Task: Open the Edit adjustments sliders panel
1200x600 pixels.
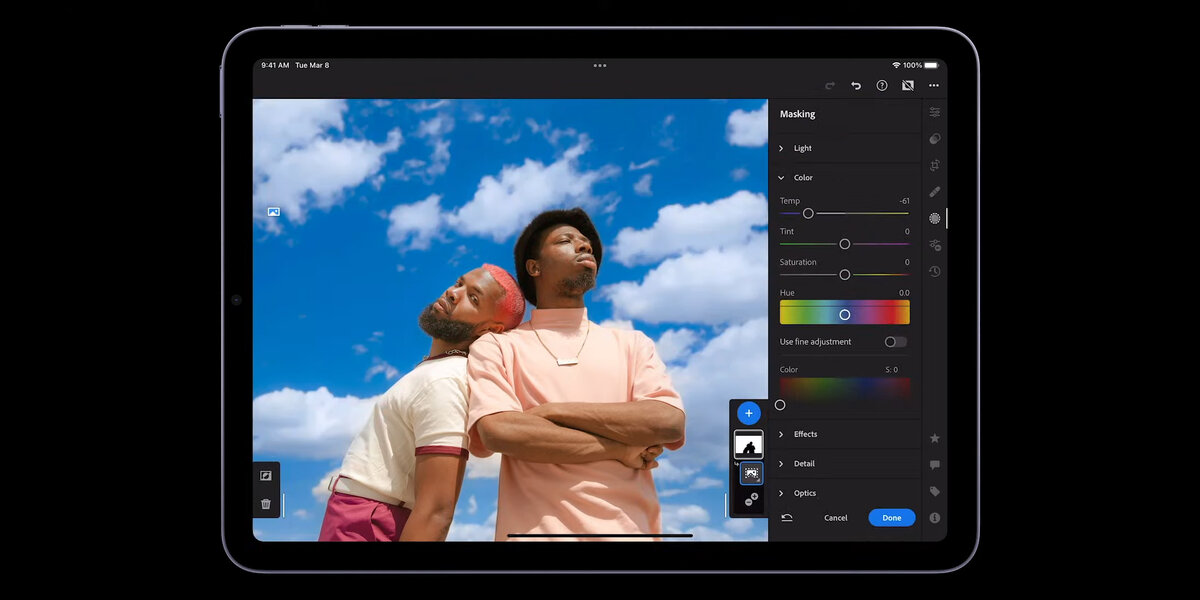Action: pos(935,112)
